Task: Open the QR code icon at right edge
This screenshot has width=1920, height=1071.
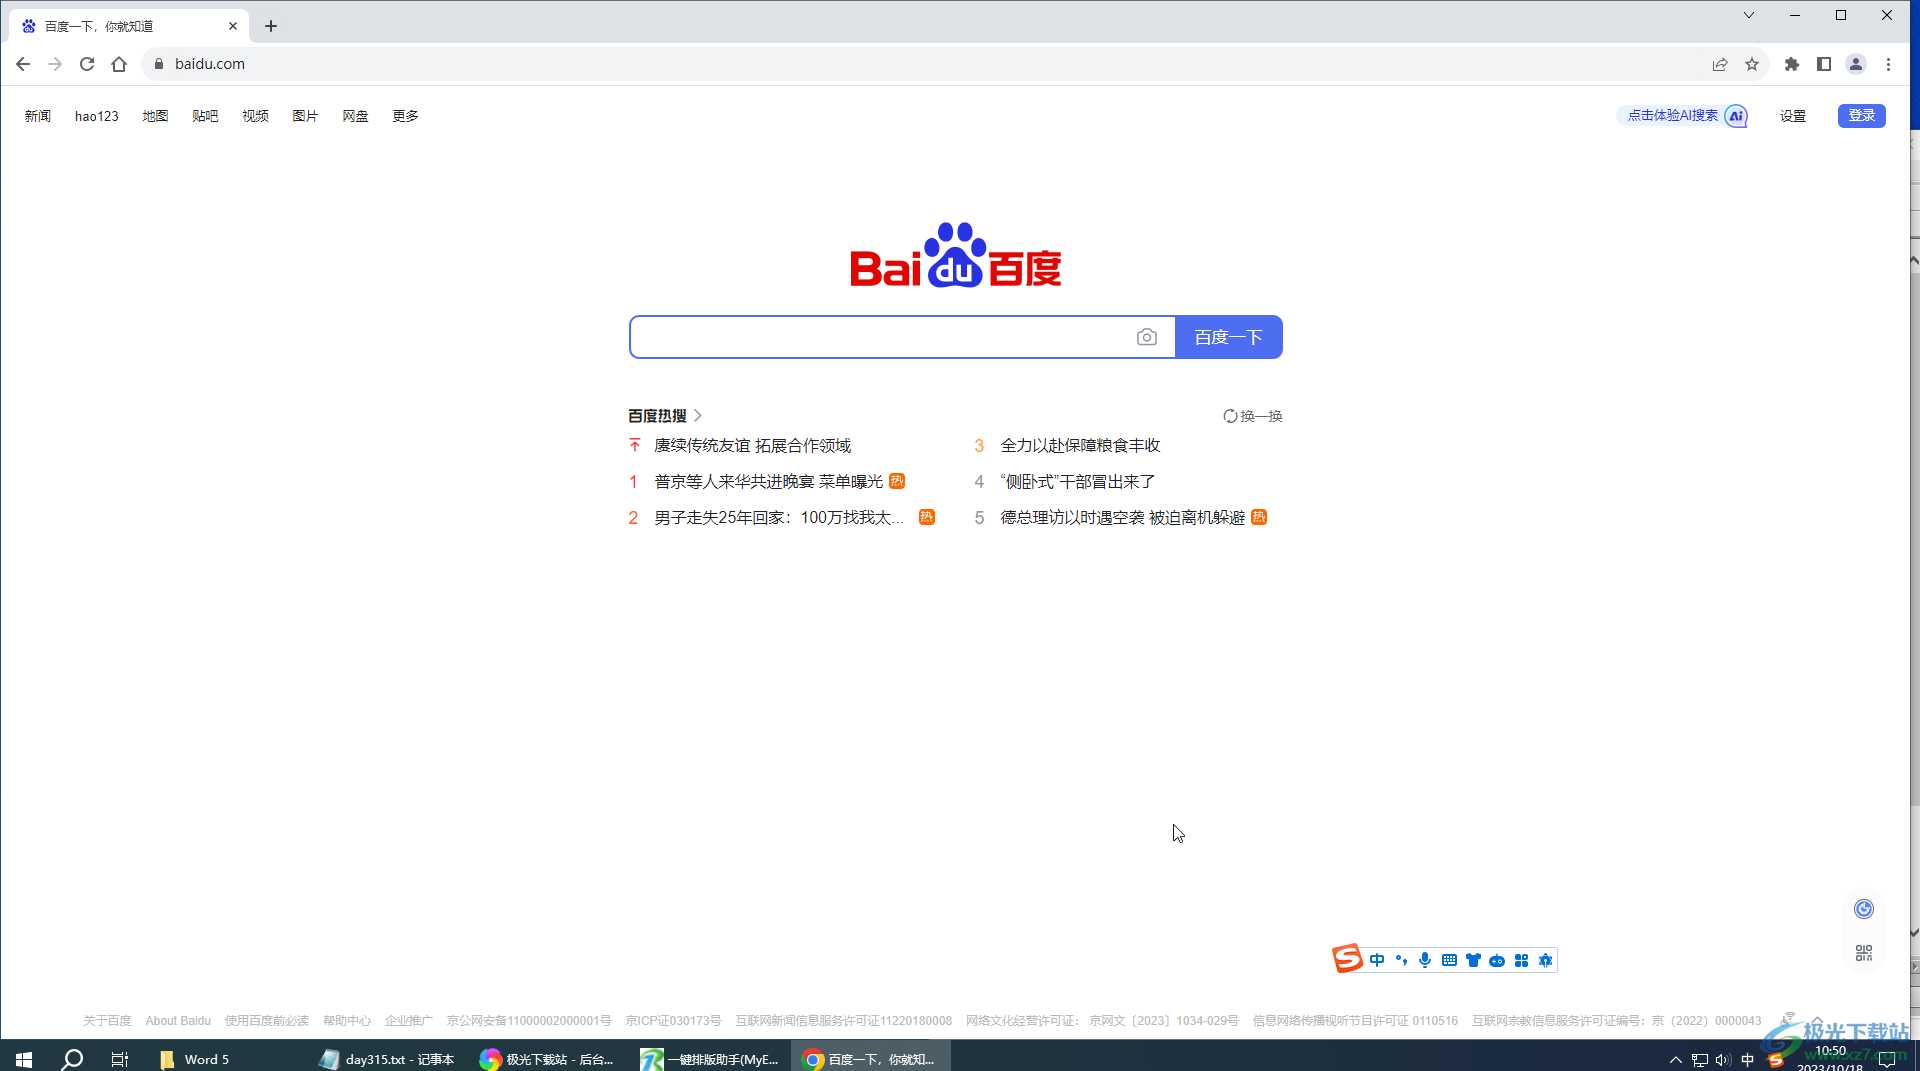Action: pos(1864,953)
